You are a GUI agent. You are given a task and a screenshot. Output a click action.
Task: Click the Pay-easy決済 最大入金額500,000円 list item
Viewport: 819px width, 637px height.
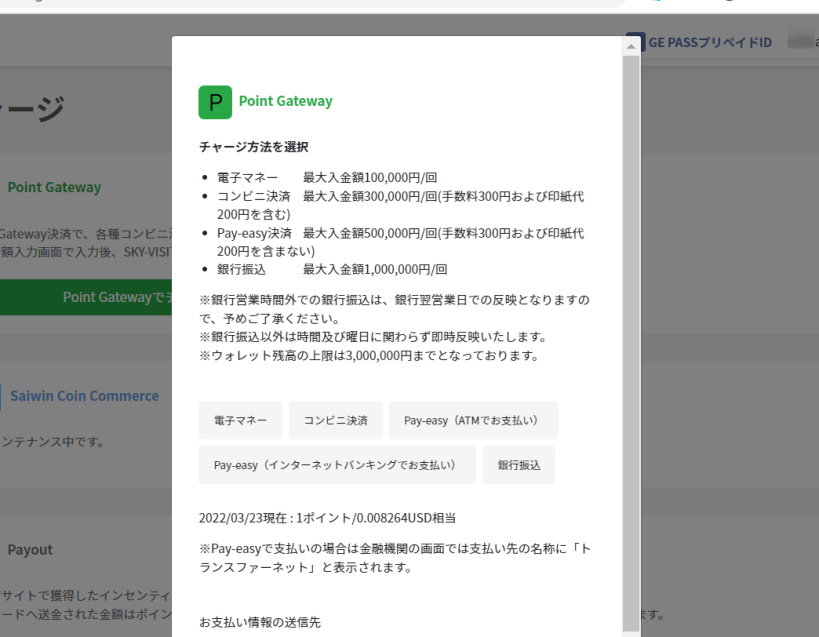coord(401,242)
